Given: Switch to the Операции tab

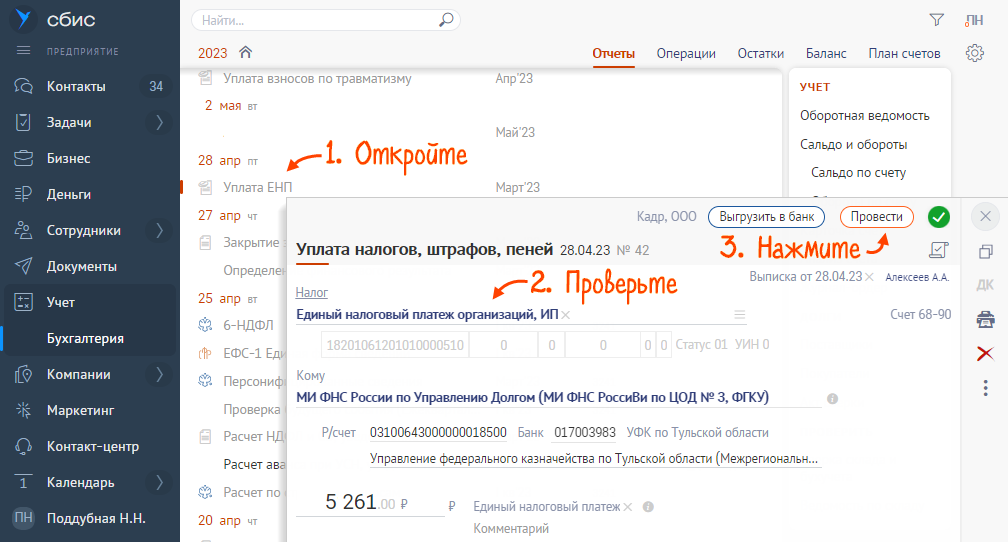Looking at the screenshot, I should pos(685,54).
